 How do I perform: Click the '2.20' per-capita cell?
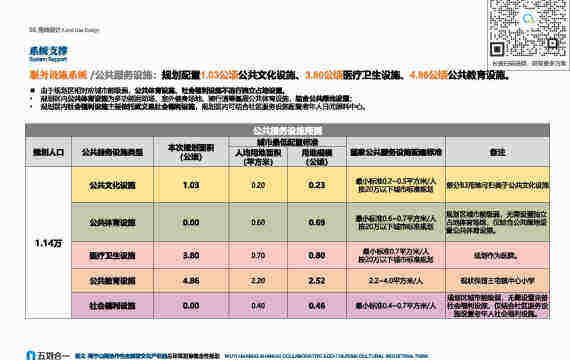point(258,280)
